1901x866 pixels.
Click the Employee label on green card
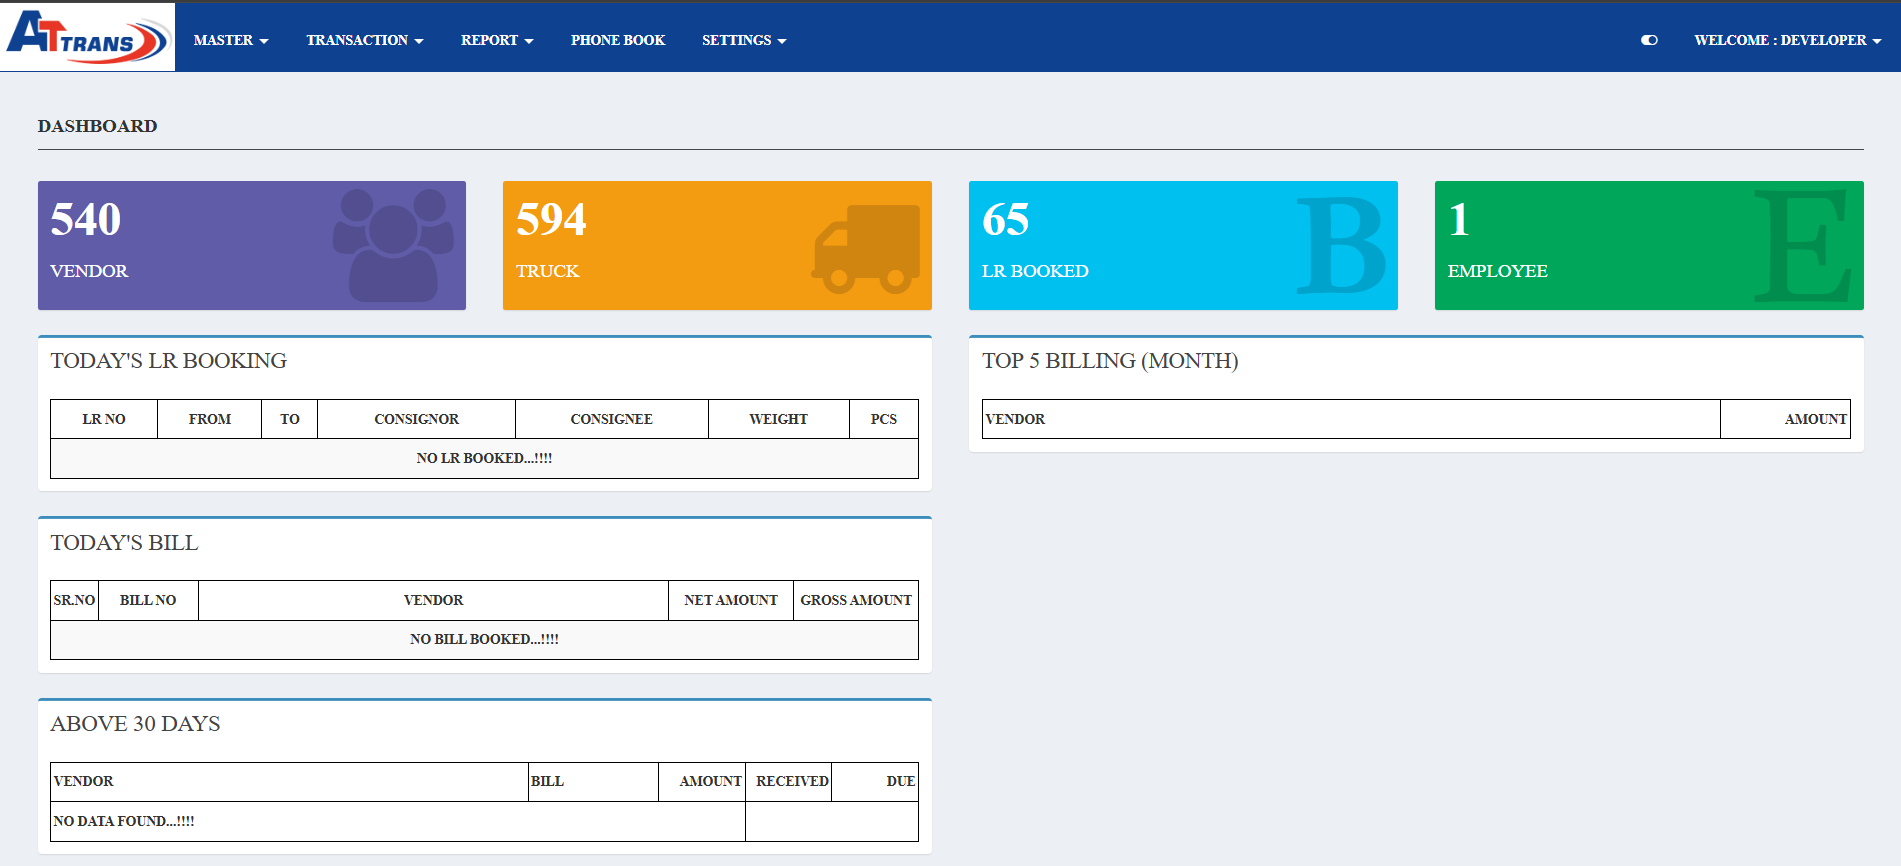(1497, 271)
